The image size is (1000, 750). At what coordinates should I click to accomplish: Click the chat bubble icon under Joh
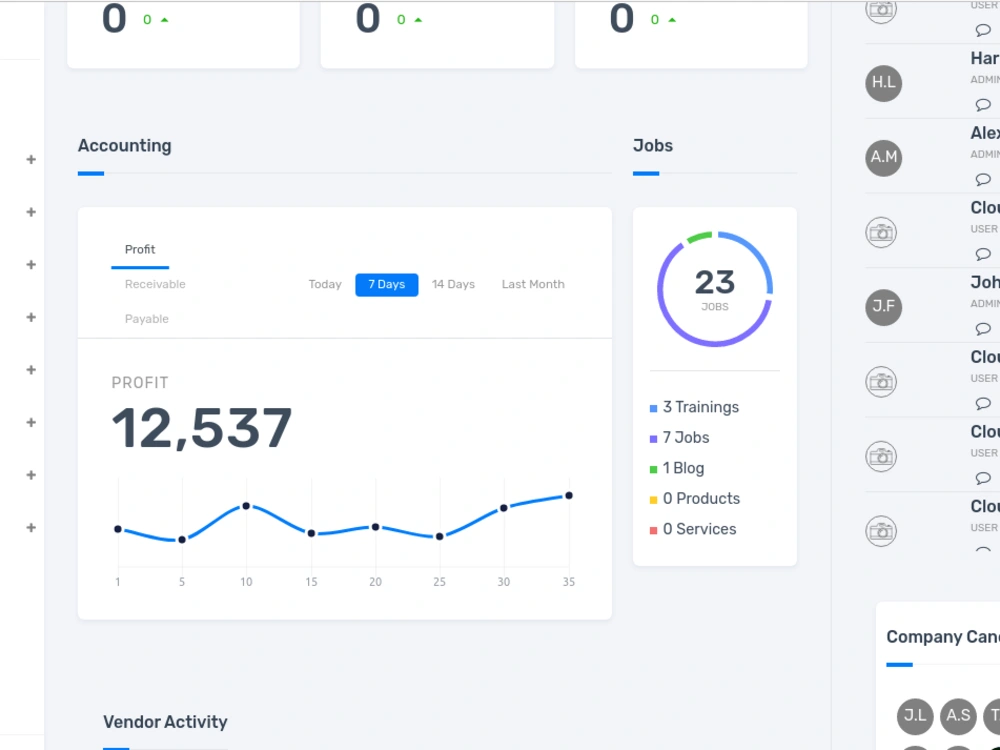point(983,328)
